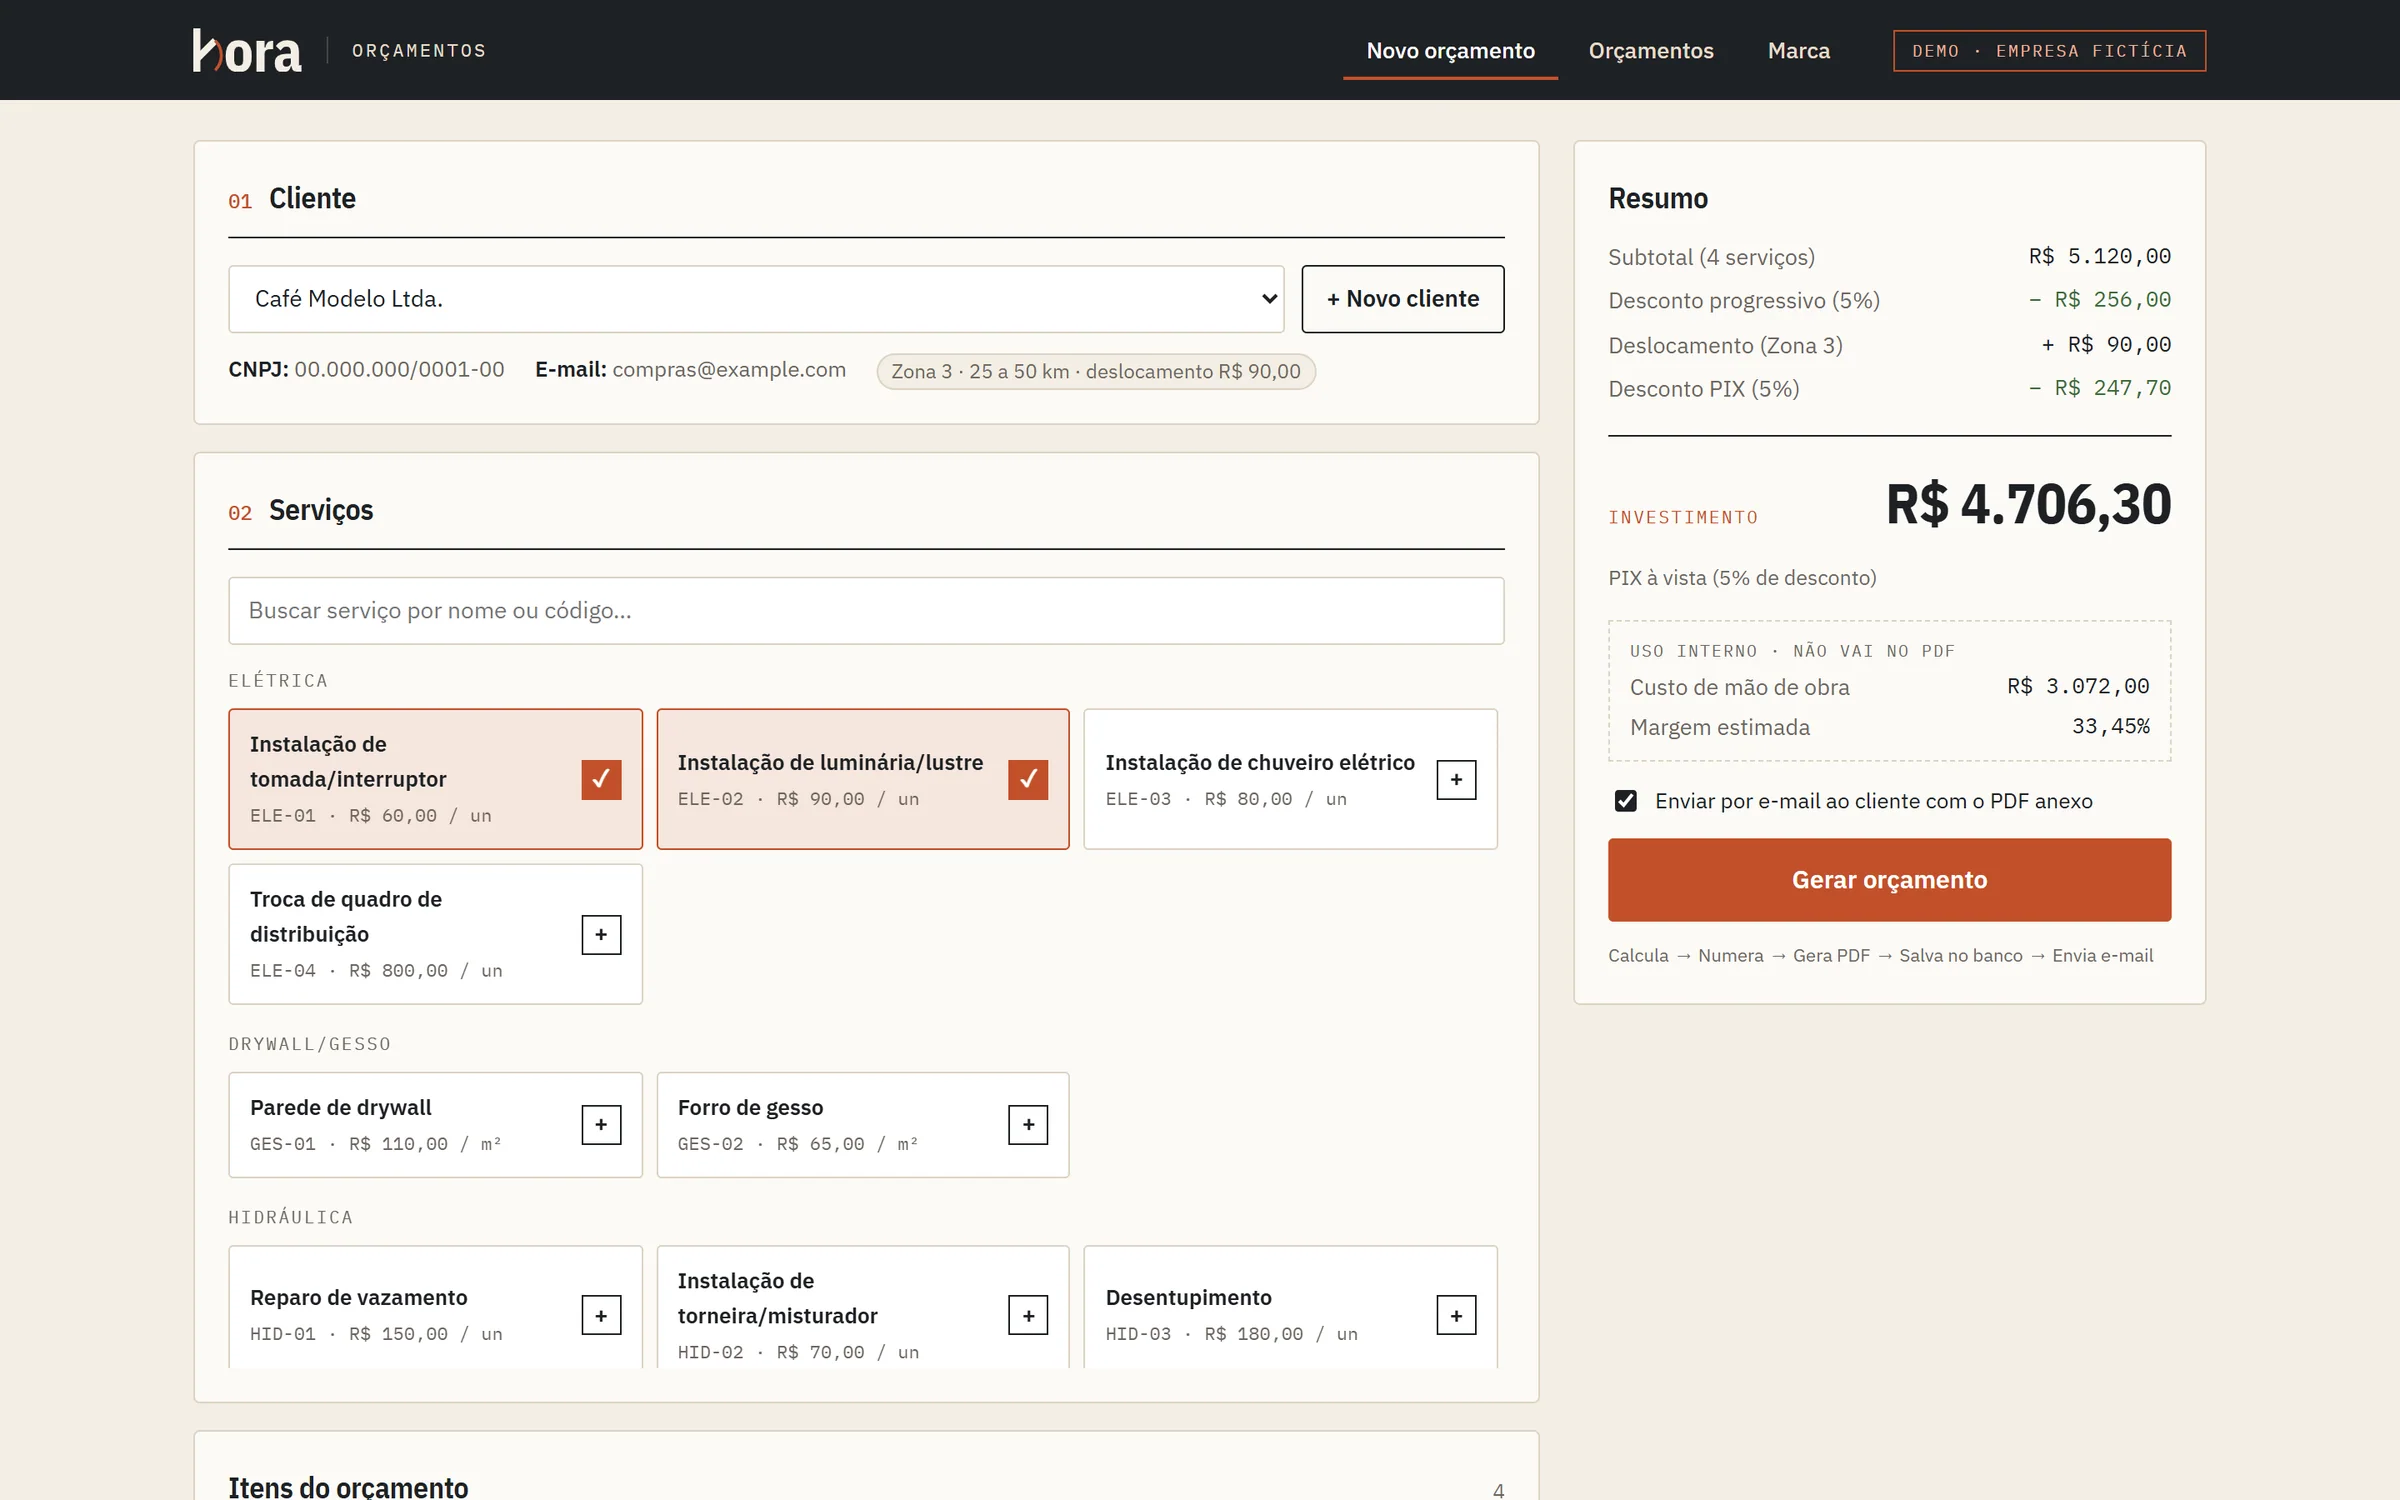
Task: Click the R$ 4.706,30 investment total
Action: coord(2028,504)
